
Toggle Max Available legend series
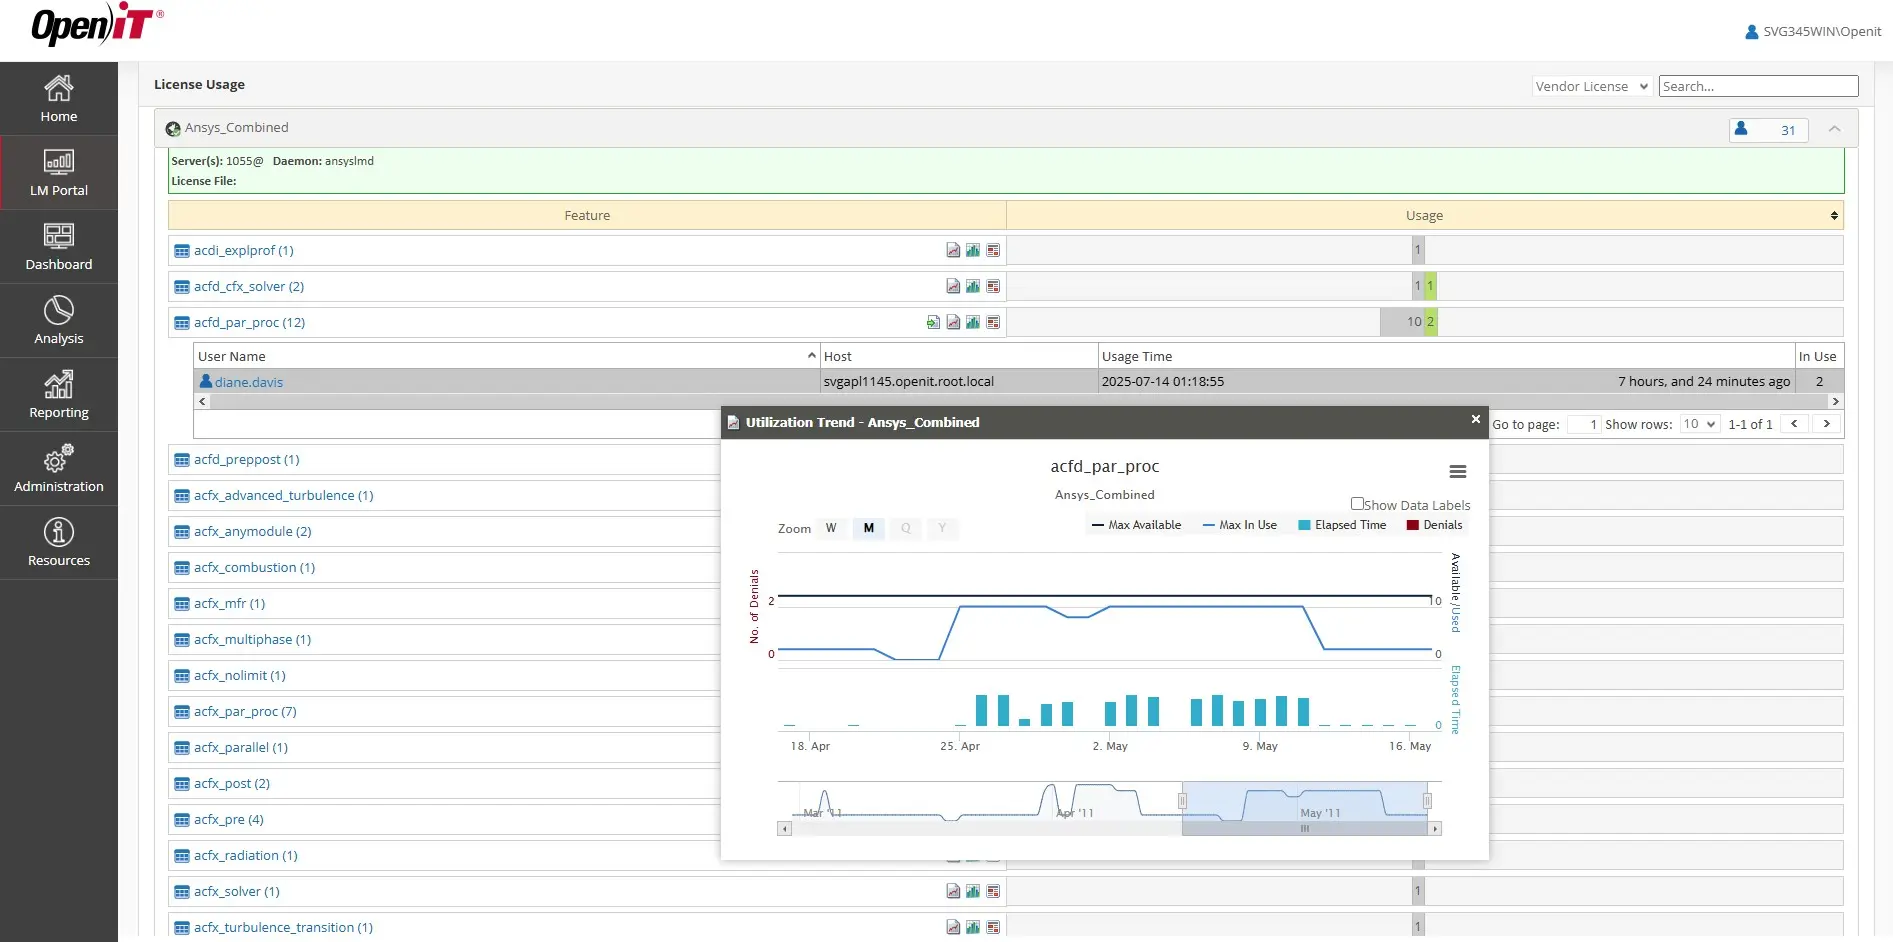pos(1137,525)
